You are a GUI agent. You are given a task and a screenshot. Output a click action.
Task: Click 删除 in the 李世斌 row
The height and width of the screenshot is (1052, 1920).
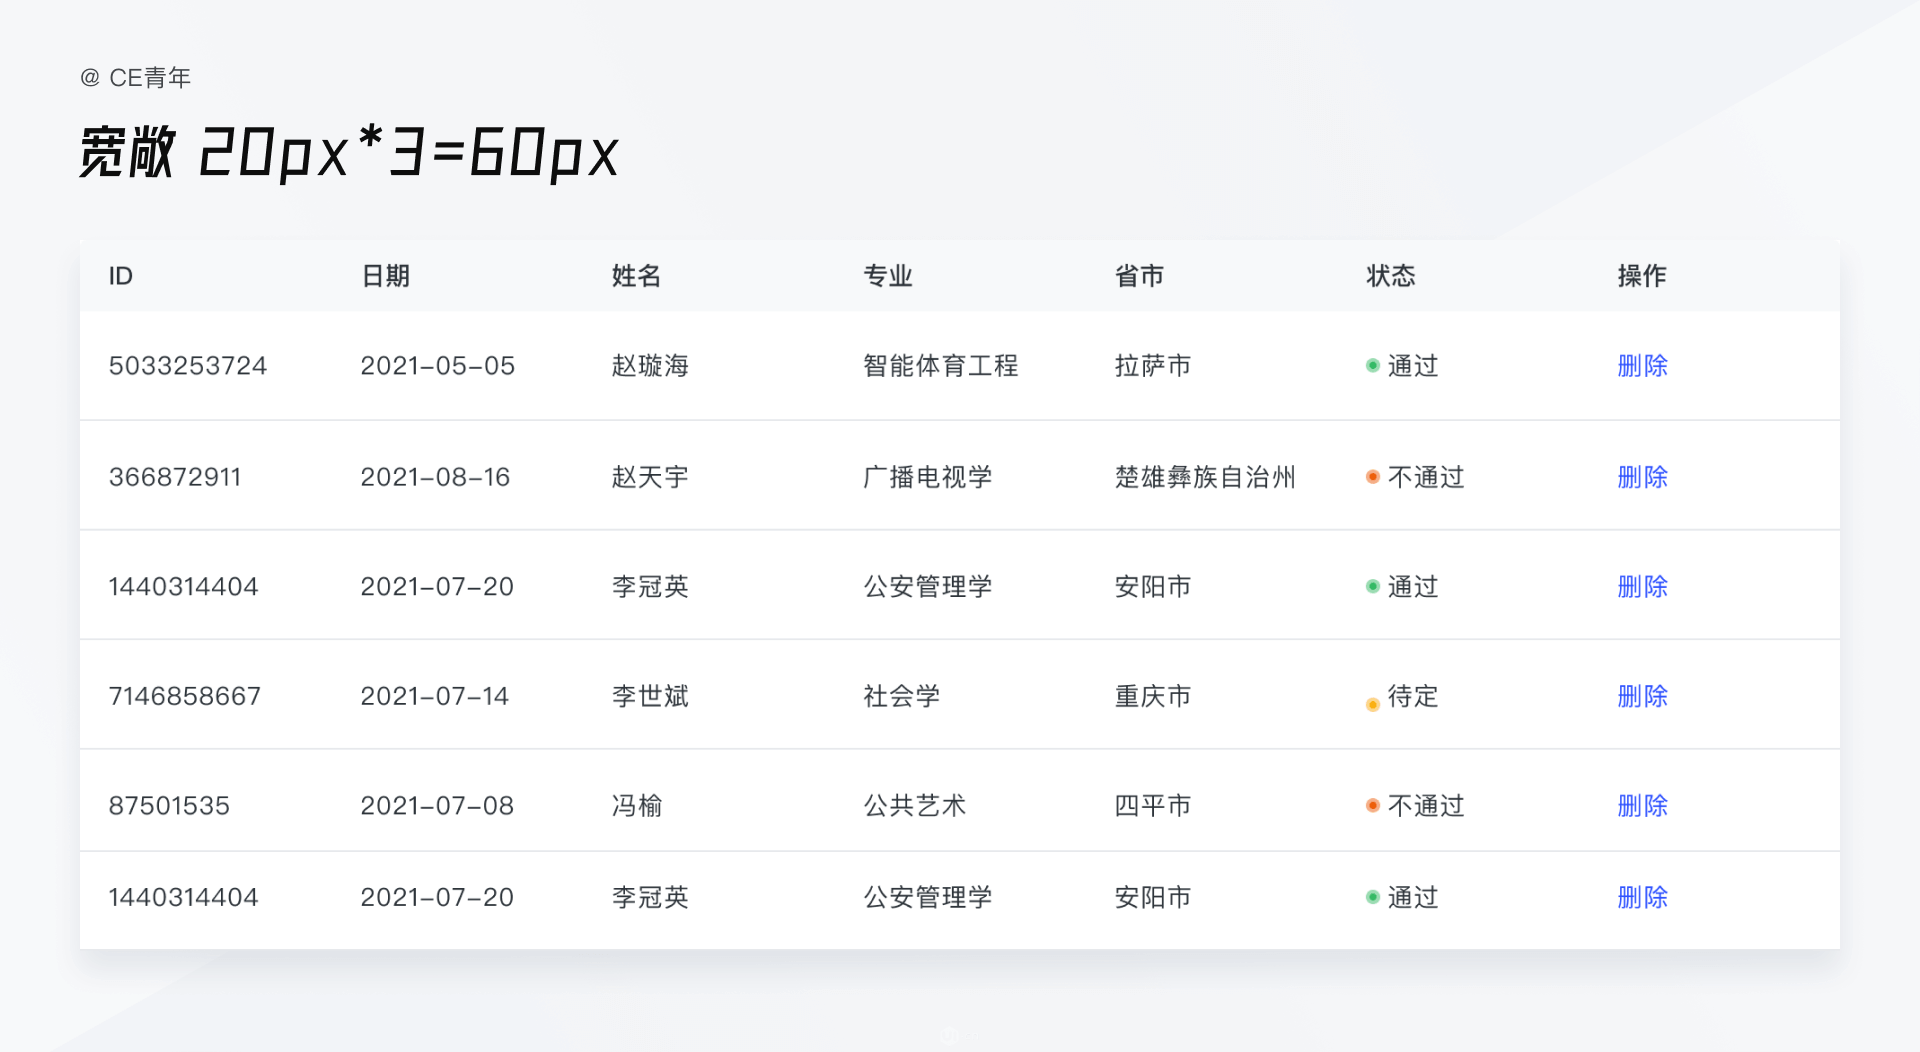point(1642,696)
